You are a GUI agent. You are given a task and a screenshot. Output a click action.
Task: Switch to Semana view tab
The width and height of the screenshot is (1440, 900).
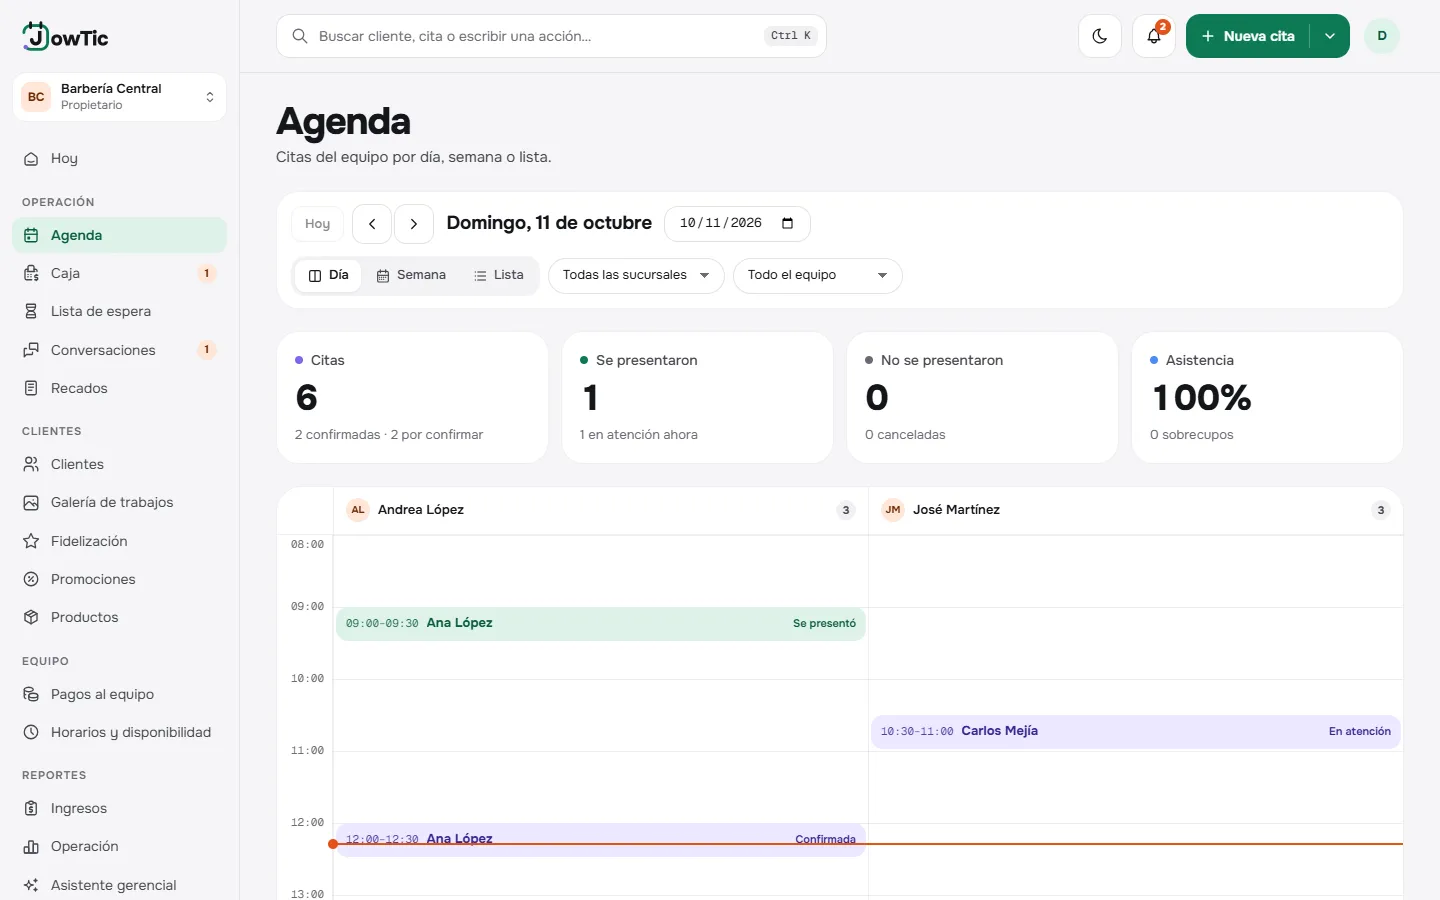[411, 275]
